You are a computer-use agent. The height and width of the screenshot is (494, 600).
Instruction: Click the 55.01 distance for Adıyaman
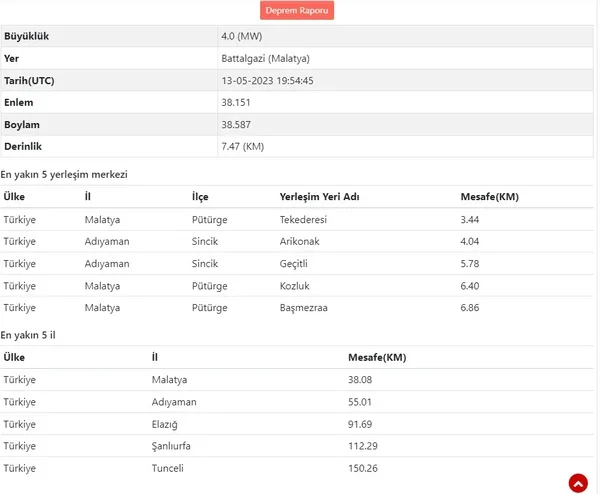pyautogui.click(x=360, y=402)
